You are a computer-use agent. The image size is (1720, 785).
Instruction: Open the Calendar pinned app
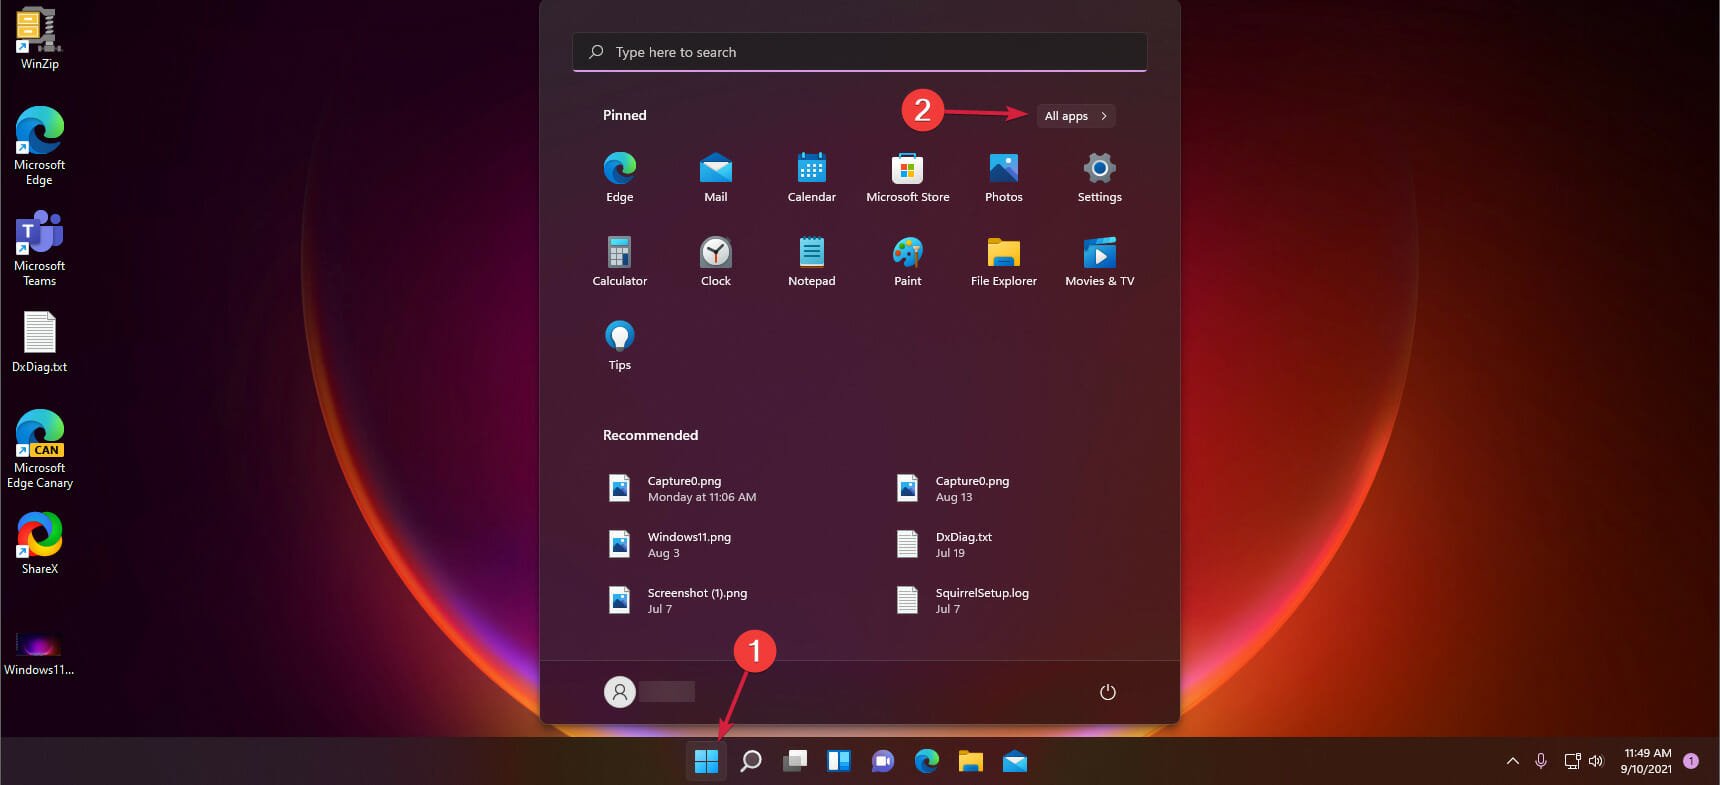click(x=812, y=177)
